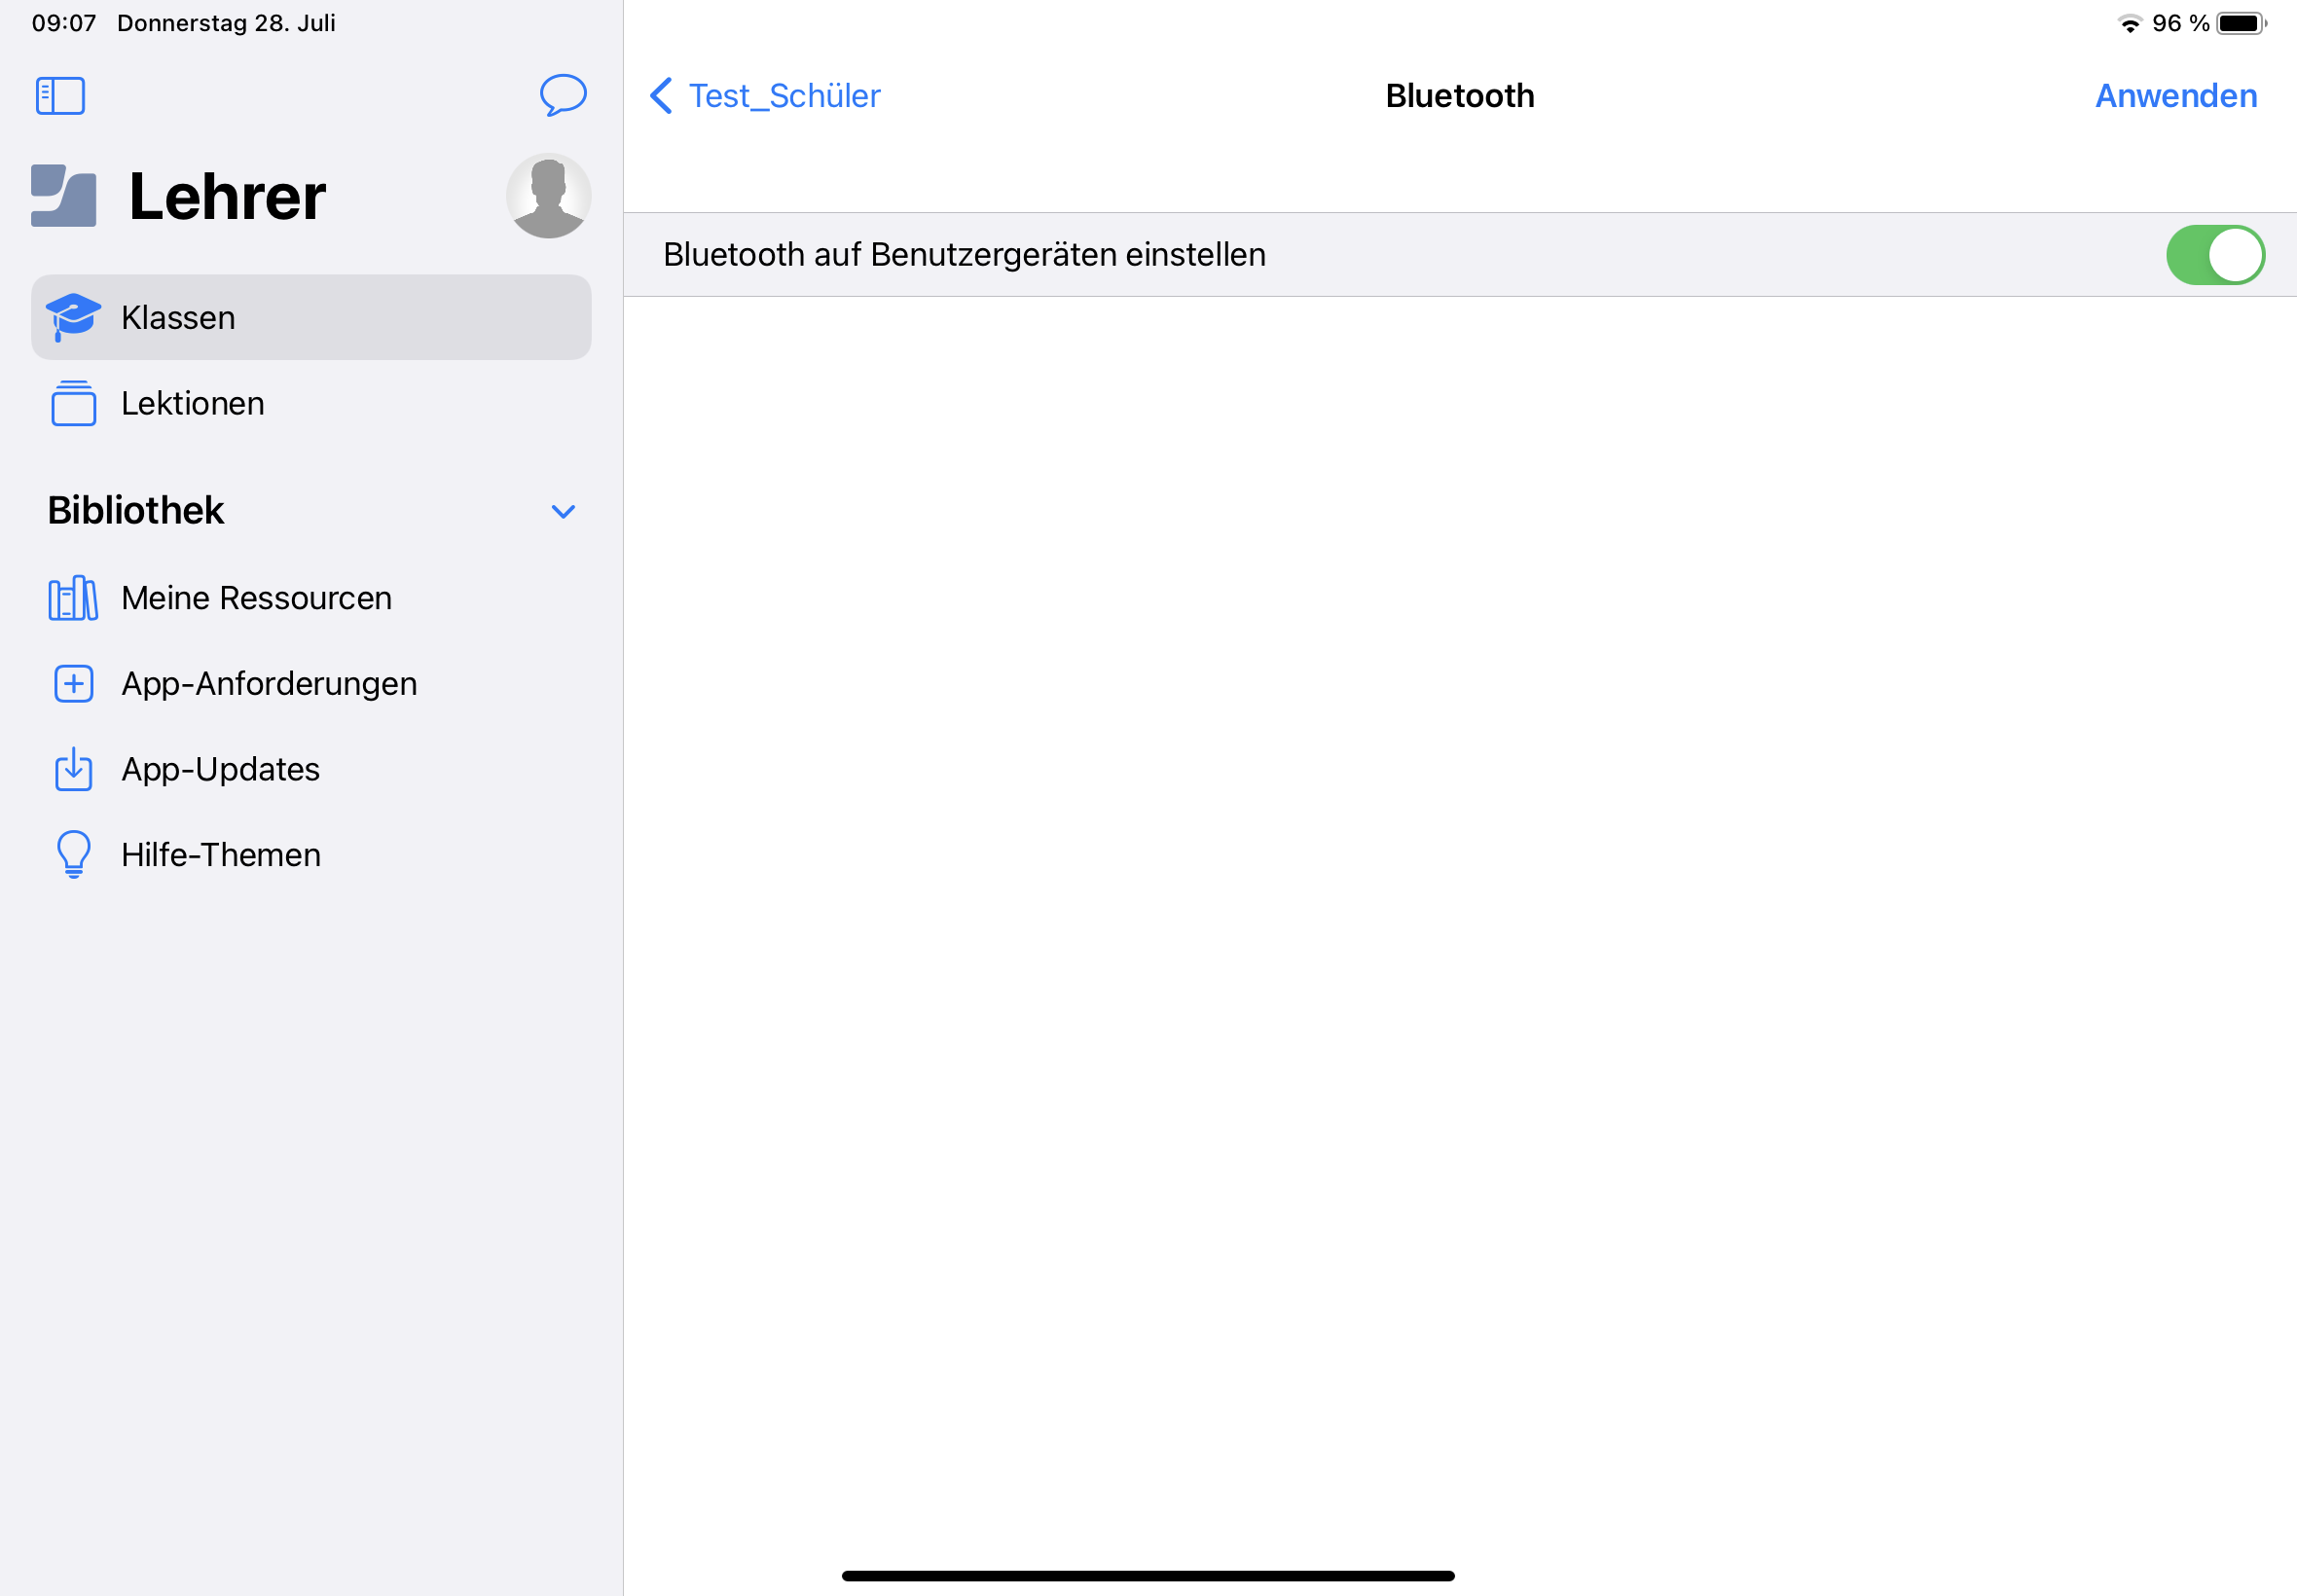Click the Meine Ressourcen books icon
2297x1596 pixels.
(x=73, y=598)
